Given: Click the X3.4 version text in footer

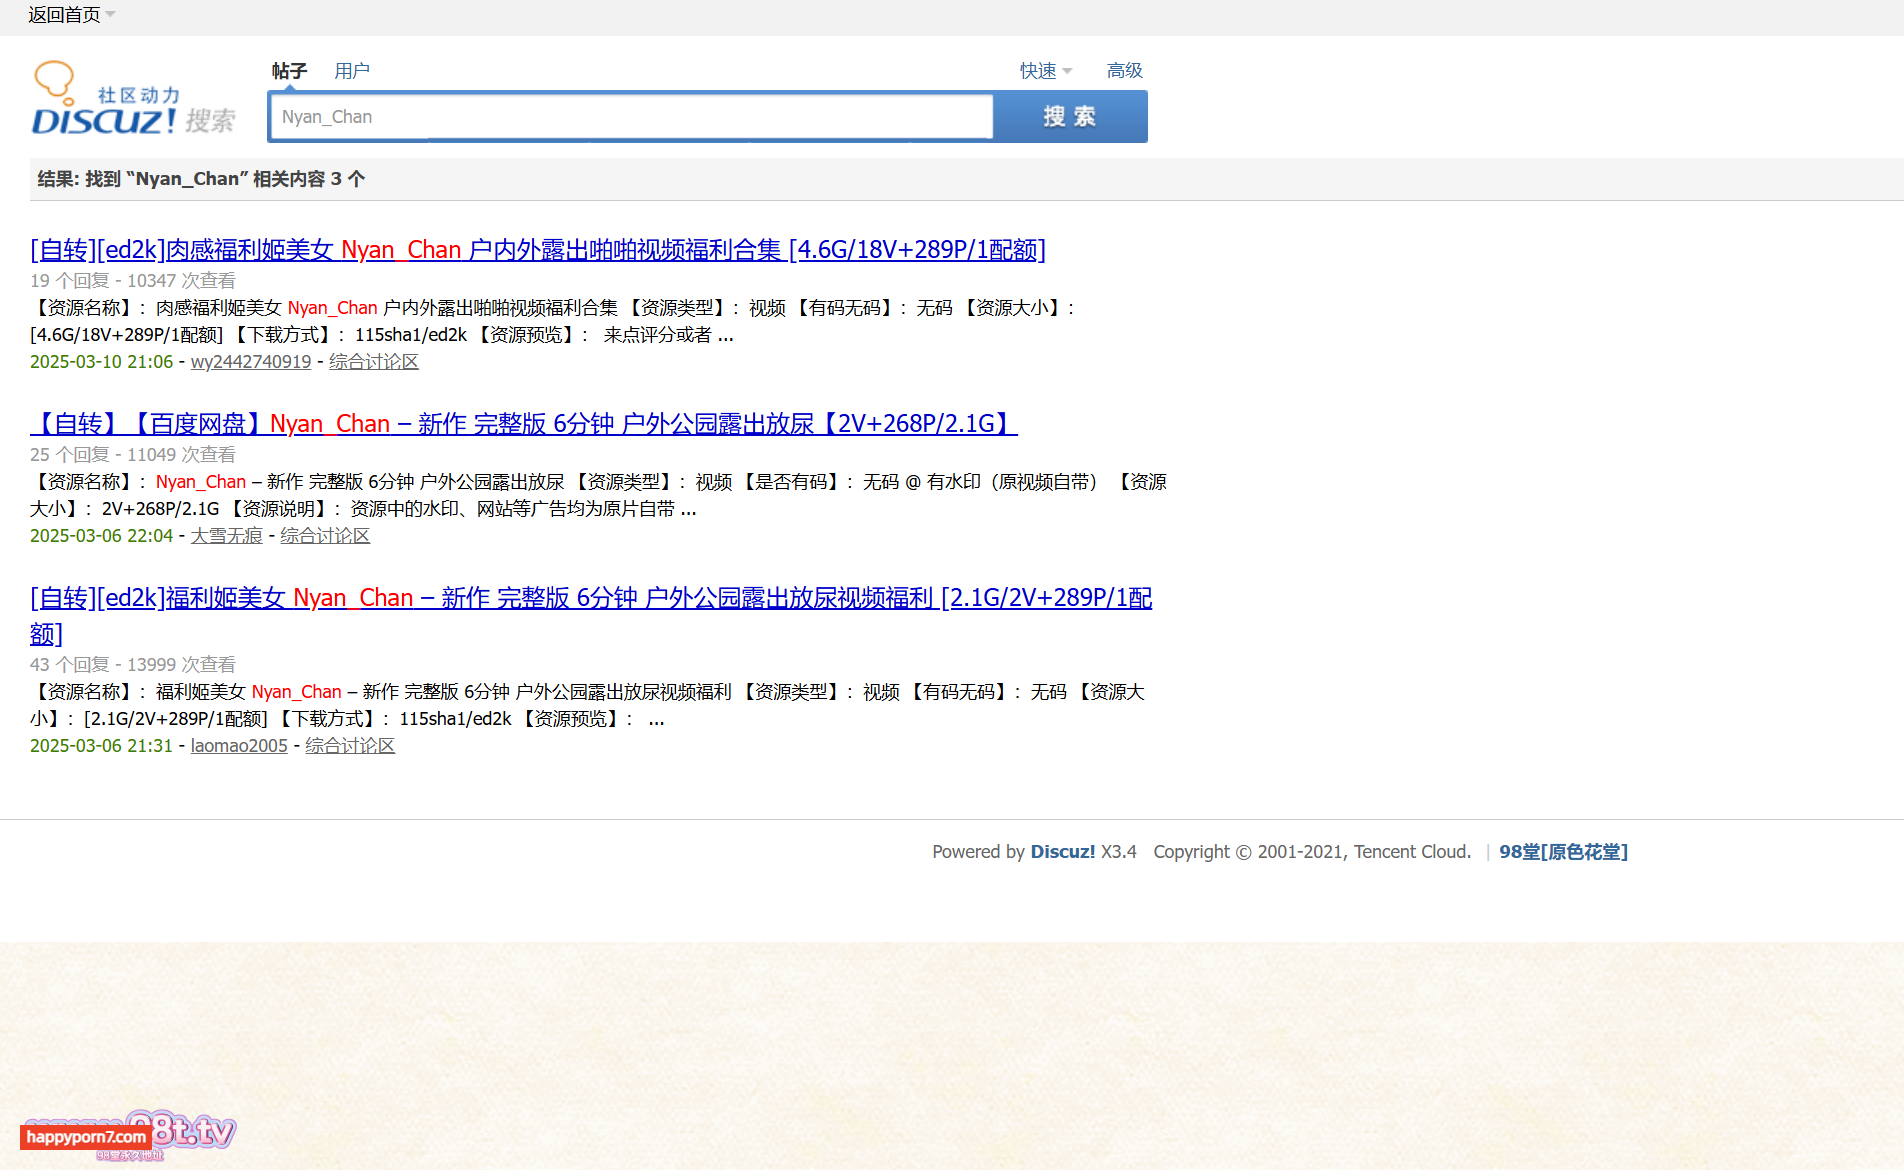Looking at the screenshot, I should pyautogui.click(x=1119, y=852).
